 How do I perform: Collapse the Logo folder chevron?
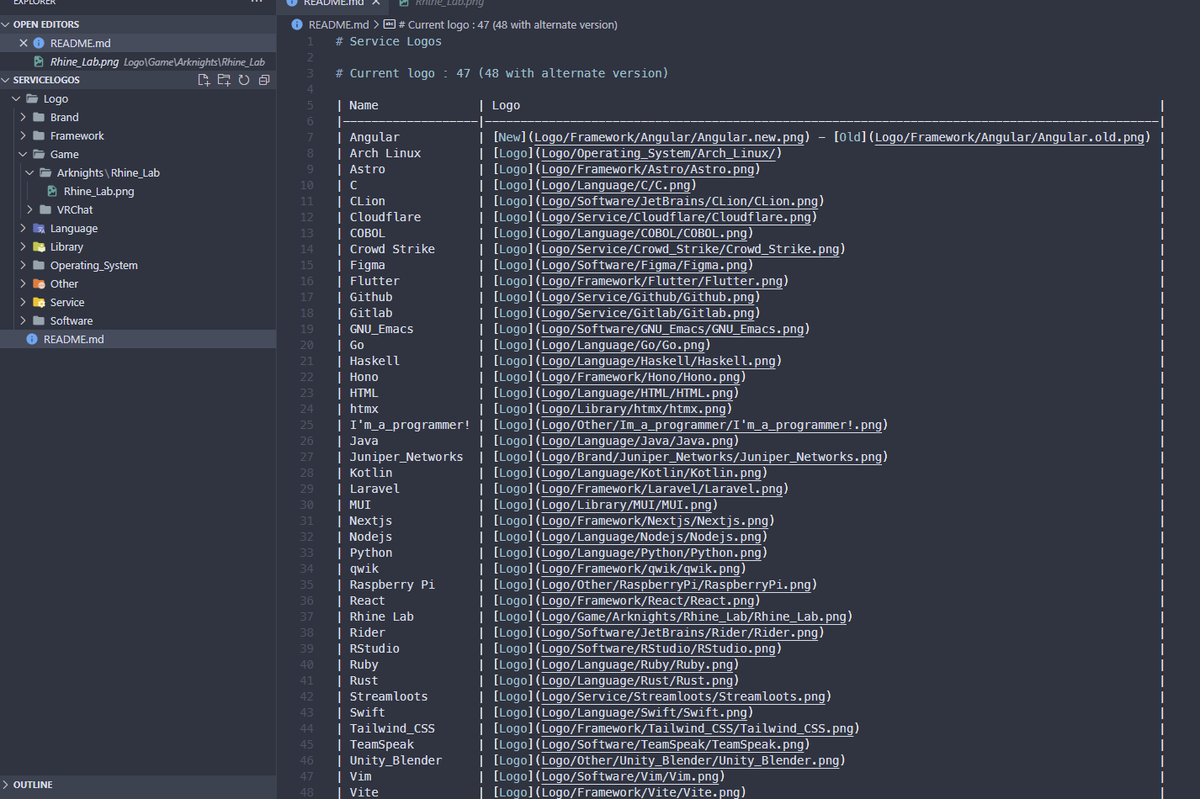click(x=16, y=99)
